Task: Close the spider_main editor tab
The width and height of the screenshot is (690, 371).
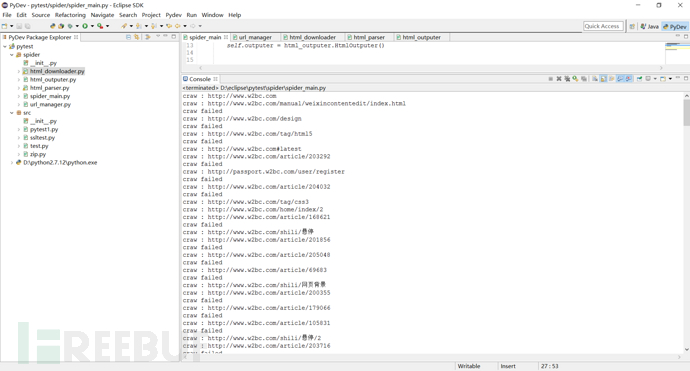Action: (226, 37)
